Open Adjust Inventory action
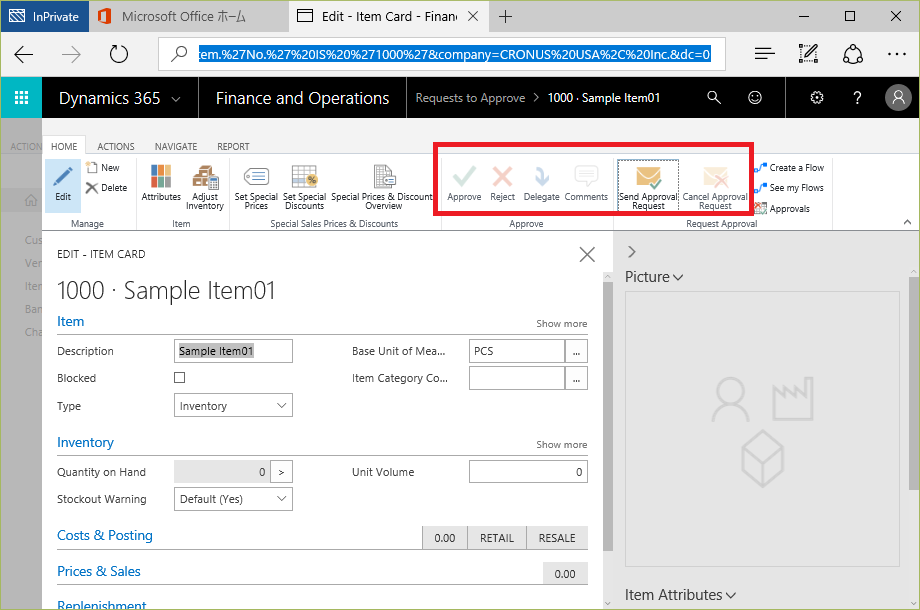The image size is (920, 610). pyautogui.click(x=205, y=187)
